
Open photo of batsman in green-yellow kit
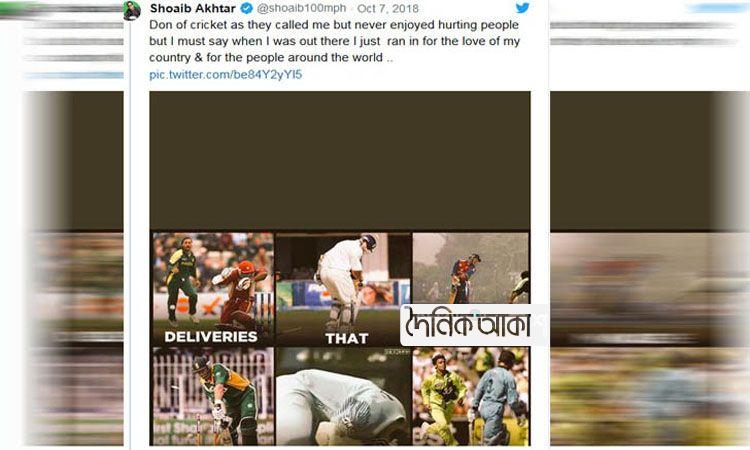[212, 396]
